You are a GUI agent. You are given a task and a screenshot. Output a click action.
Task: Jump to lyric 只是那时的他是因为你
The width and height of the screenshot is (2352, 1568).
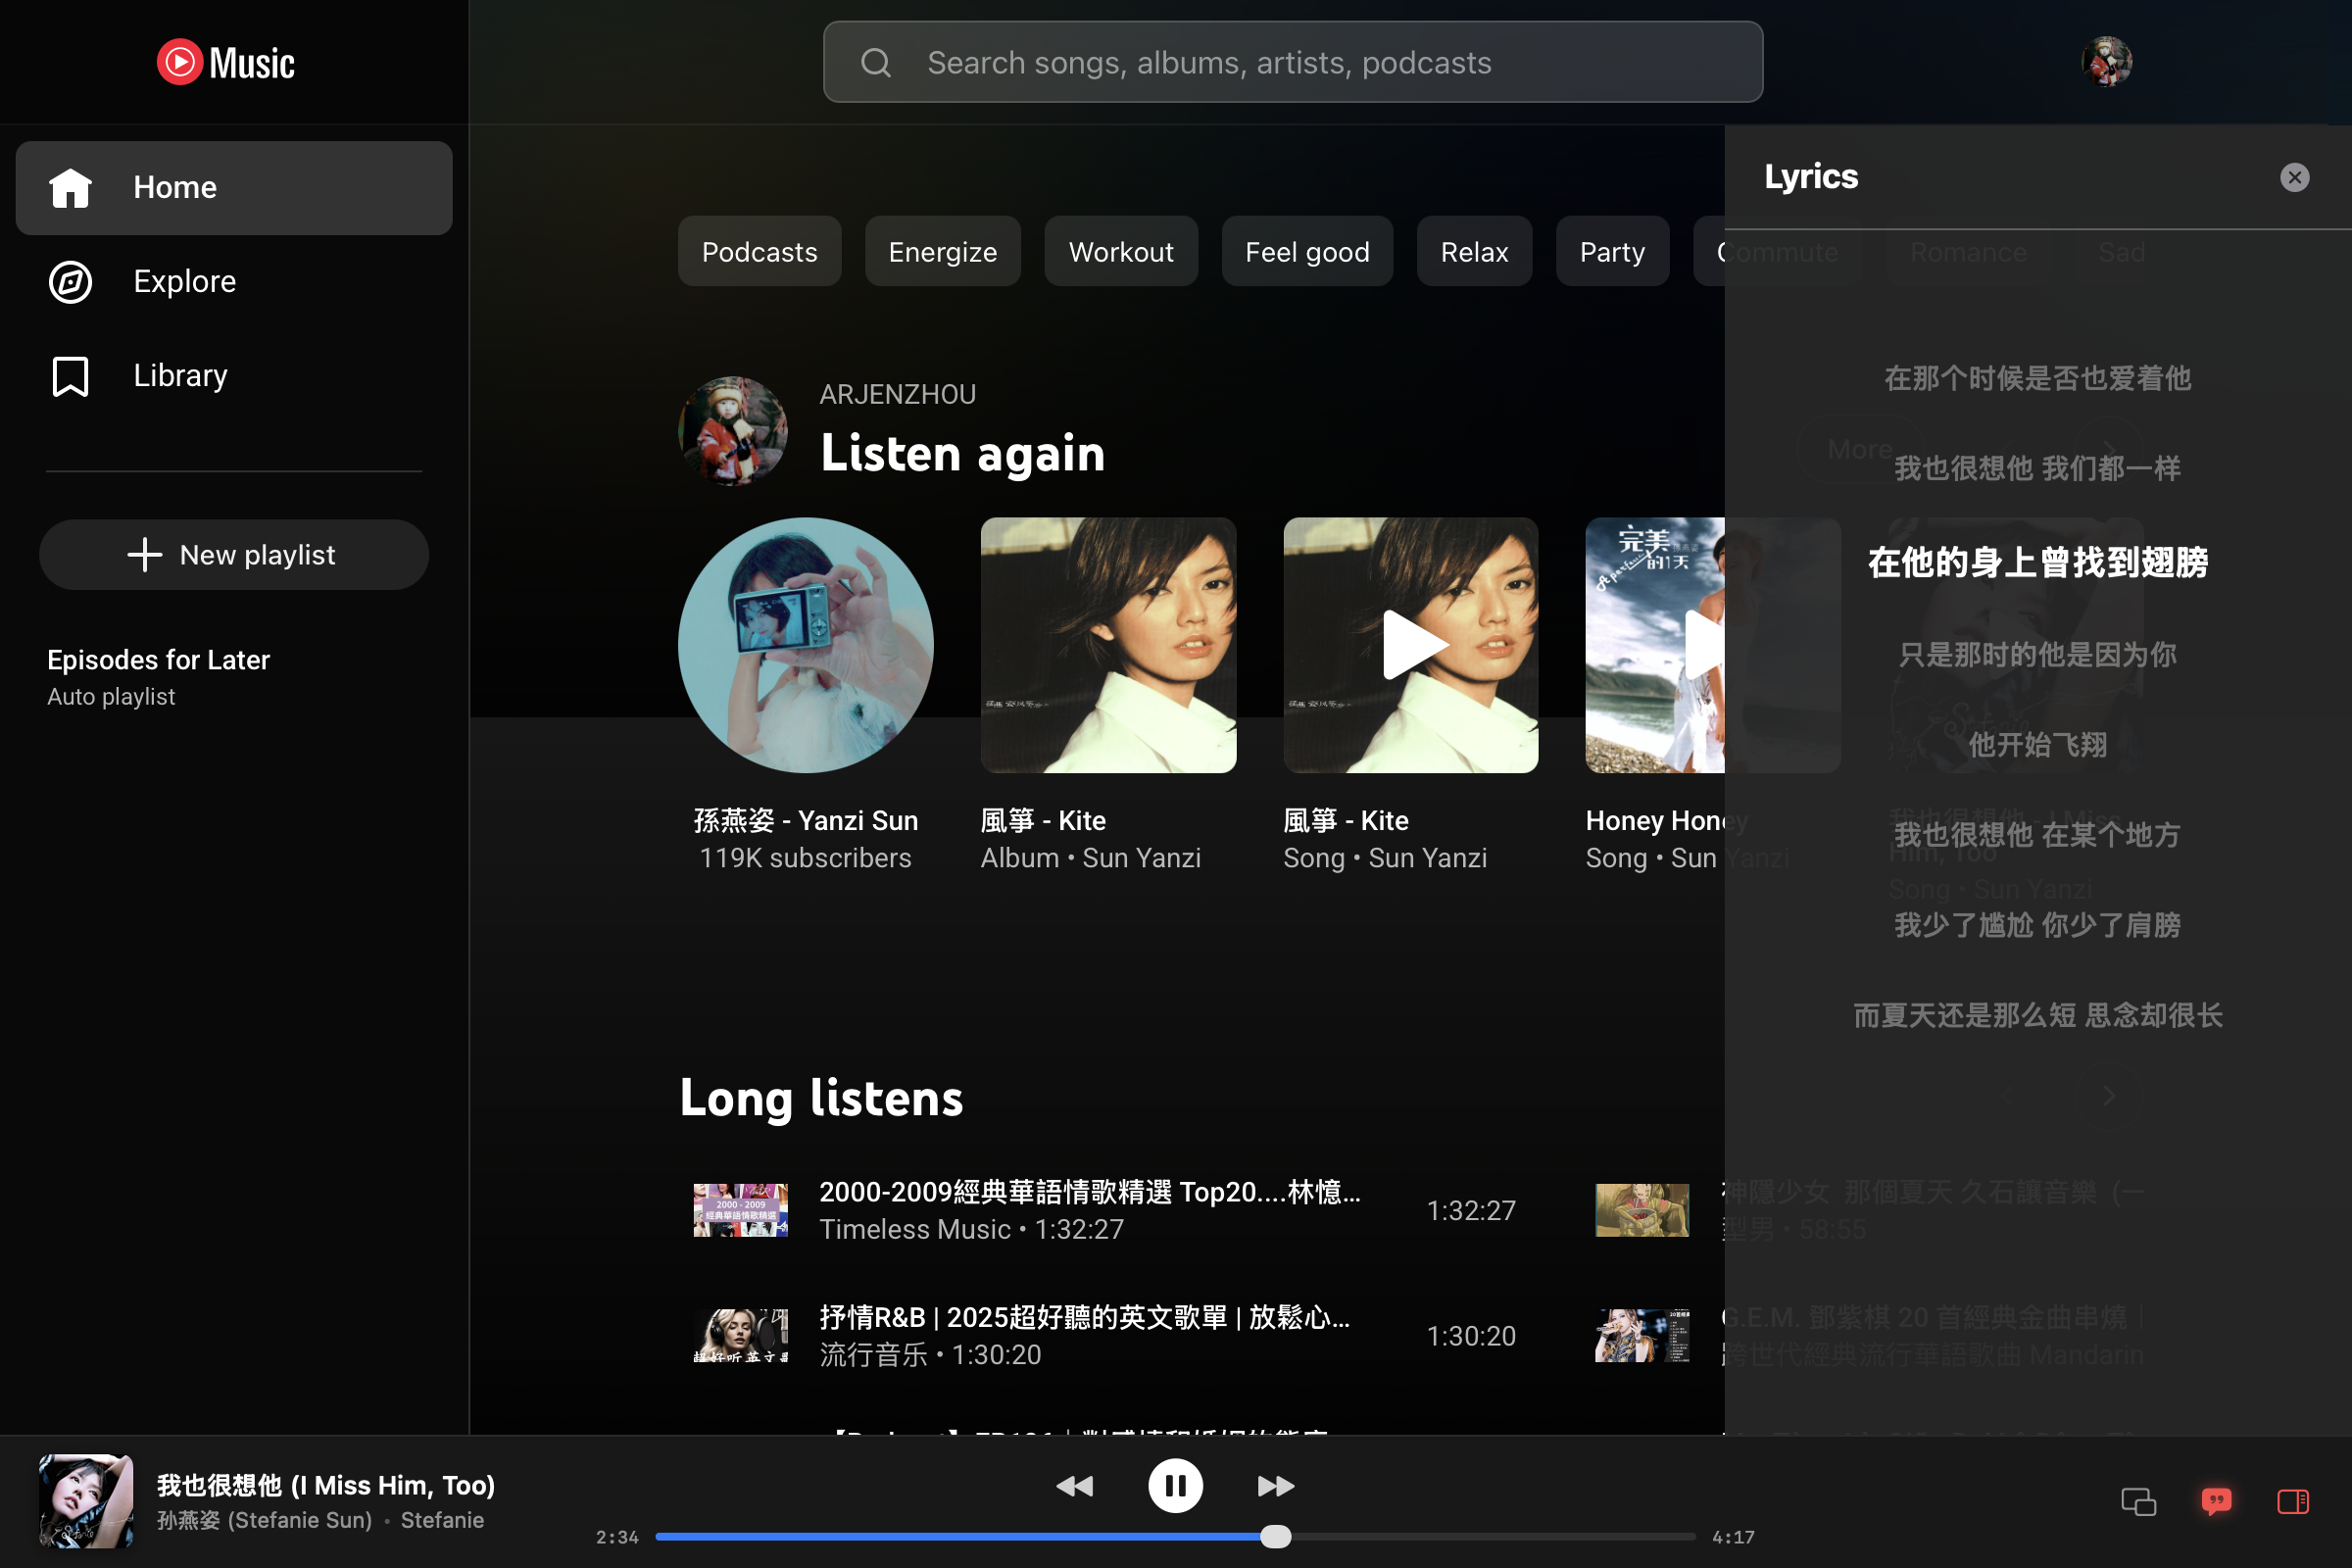pyautogui.click(x=2038, y=655)
